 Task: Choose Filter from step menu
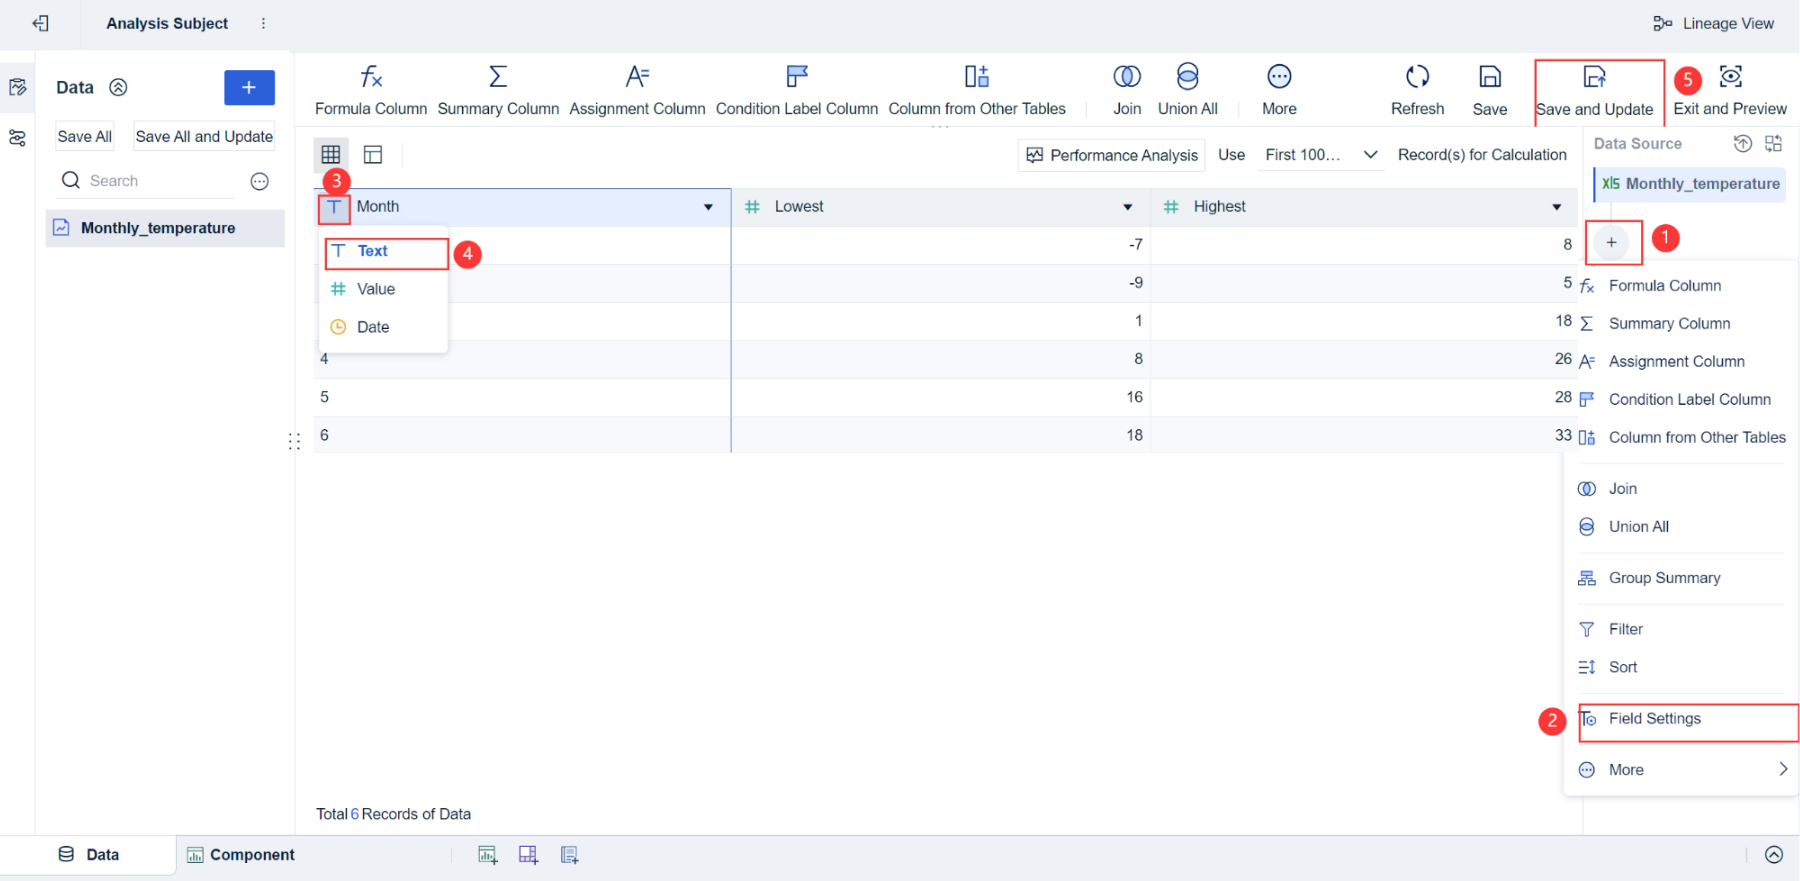click(x=1680, y=629)
